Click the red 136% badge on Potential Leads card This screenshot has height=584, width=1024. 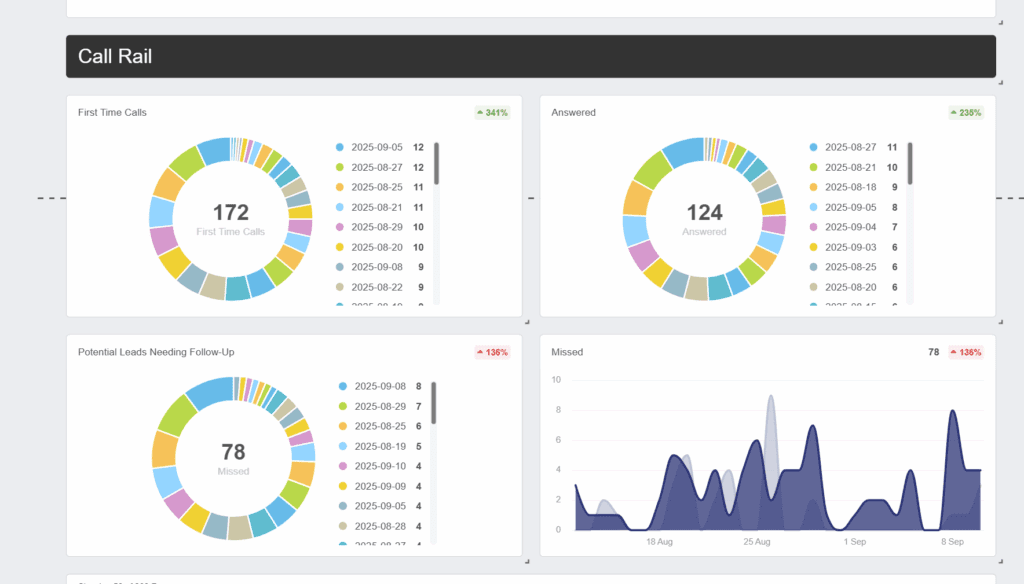492,352
